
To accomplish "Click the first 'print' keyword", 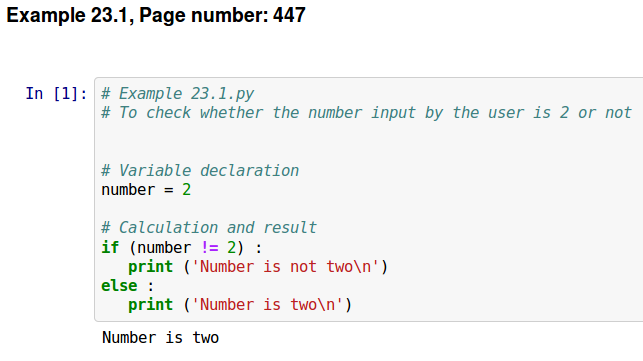I will click(150, 267).
